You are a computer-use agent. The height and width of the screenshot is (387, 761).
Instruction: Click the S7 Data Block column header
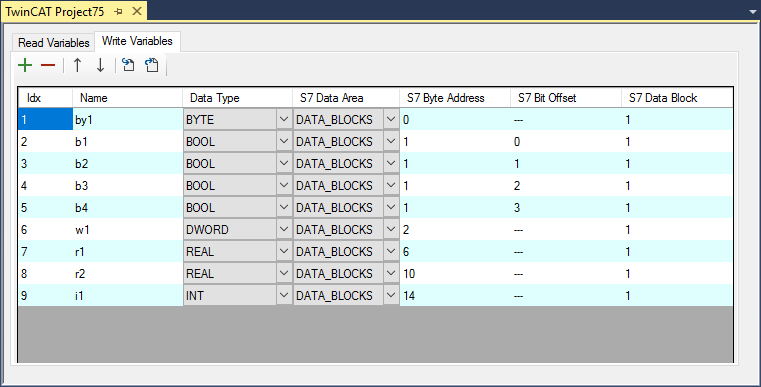(677, 98)
